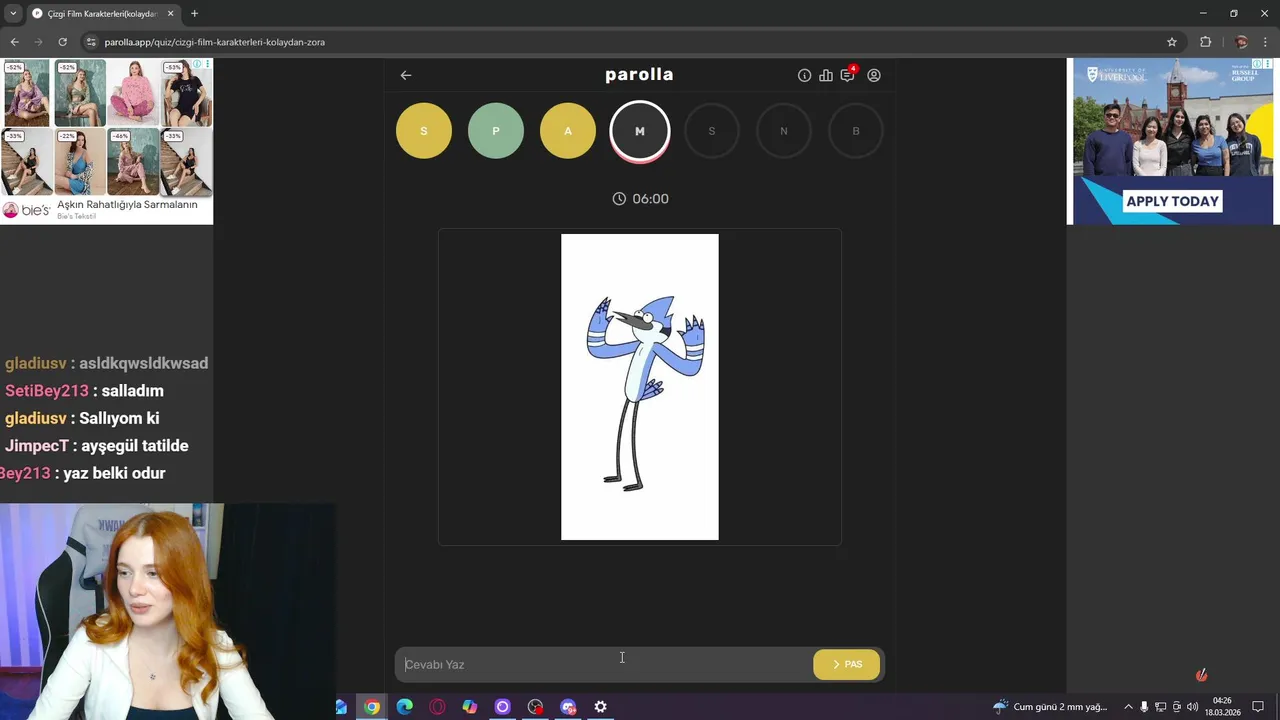The height and width of the screenshot is (720, 1280).
Task: Select the dimmed B letter circle
Action: pyautogui.click(x=856, y=131)
